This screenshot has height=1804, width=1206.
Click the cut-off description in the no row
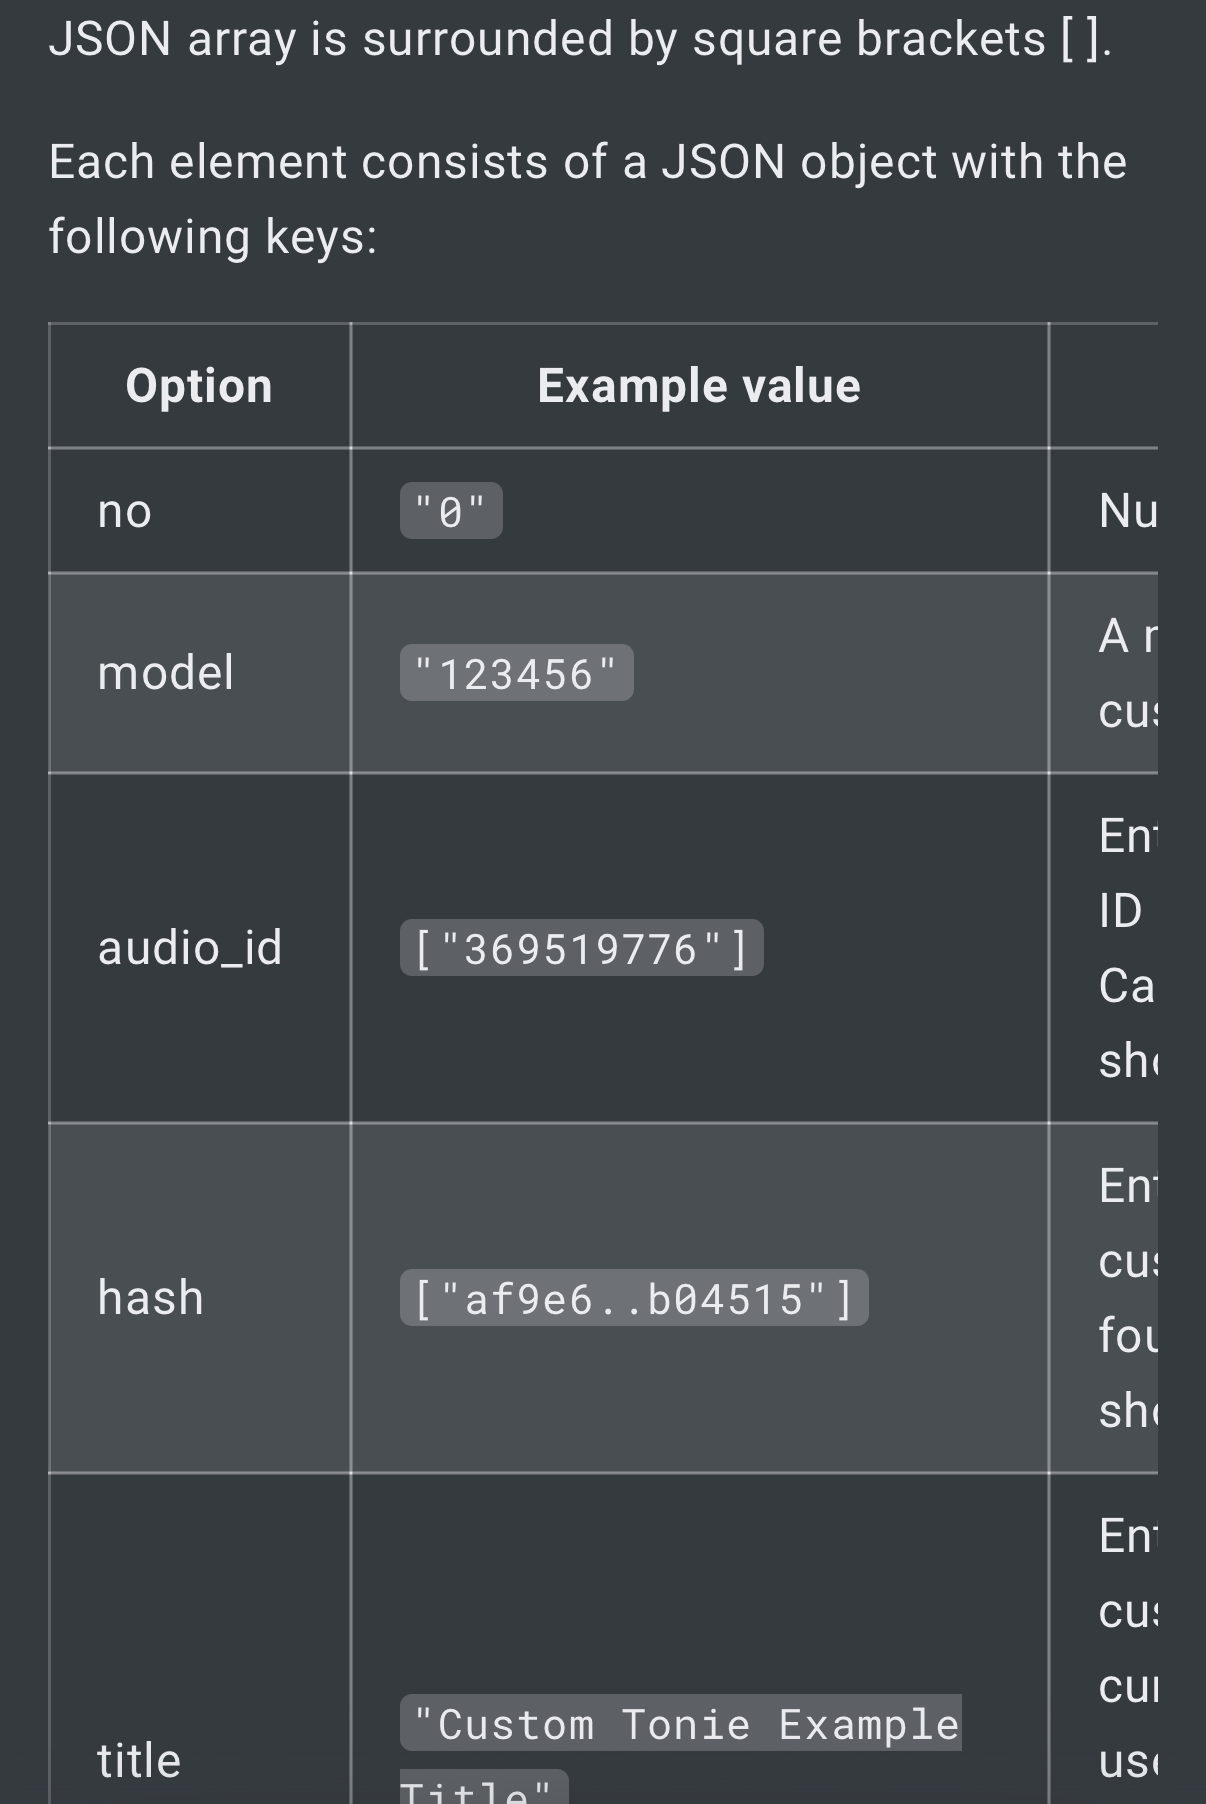point(1127,511)
